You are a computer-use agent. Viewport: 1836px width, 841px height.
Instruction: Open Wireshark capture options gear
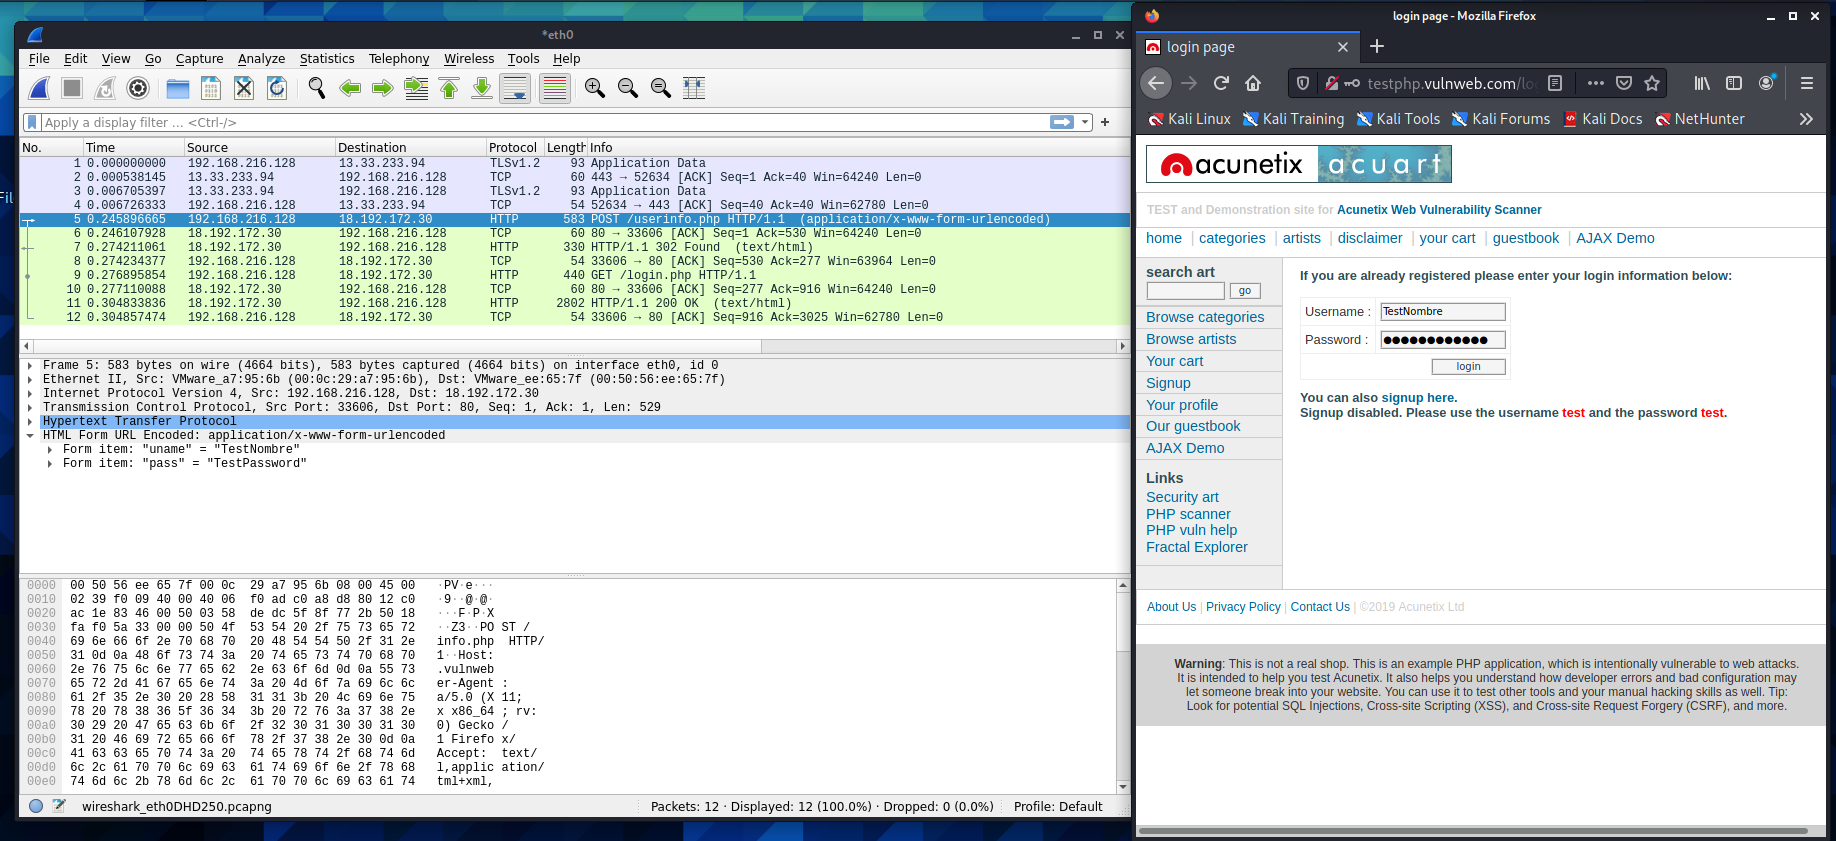(138, 88)
